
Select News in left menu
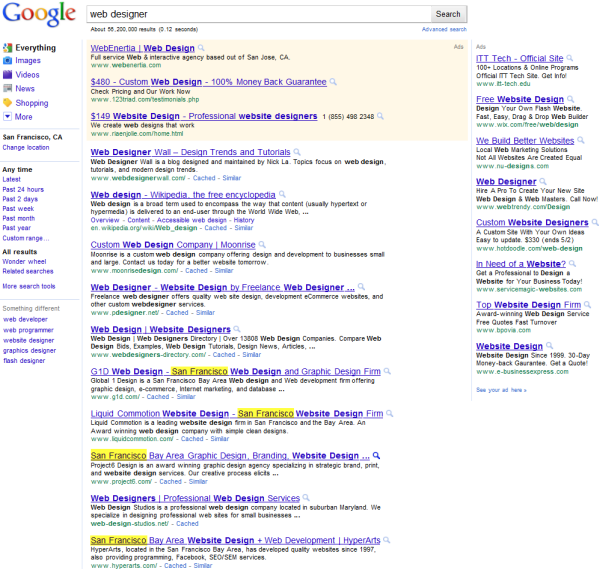click(25, 88)
